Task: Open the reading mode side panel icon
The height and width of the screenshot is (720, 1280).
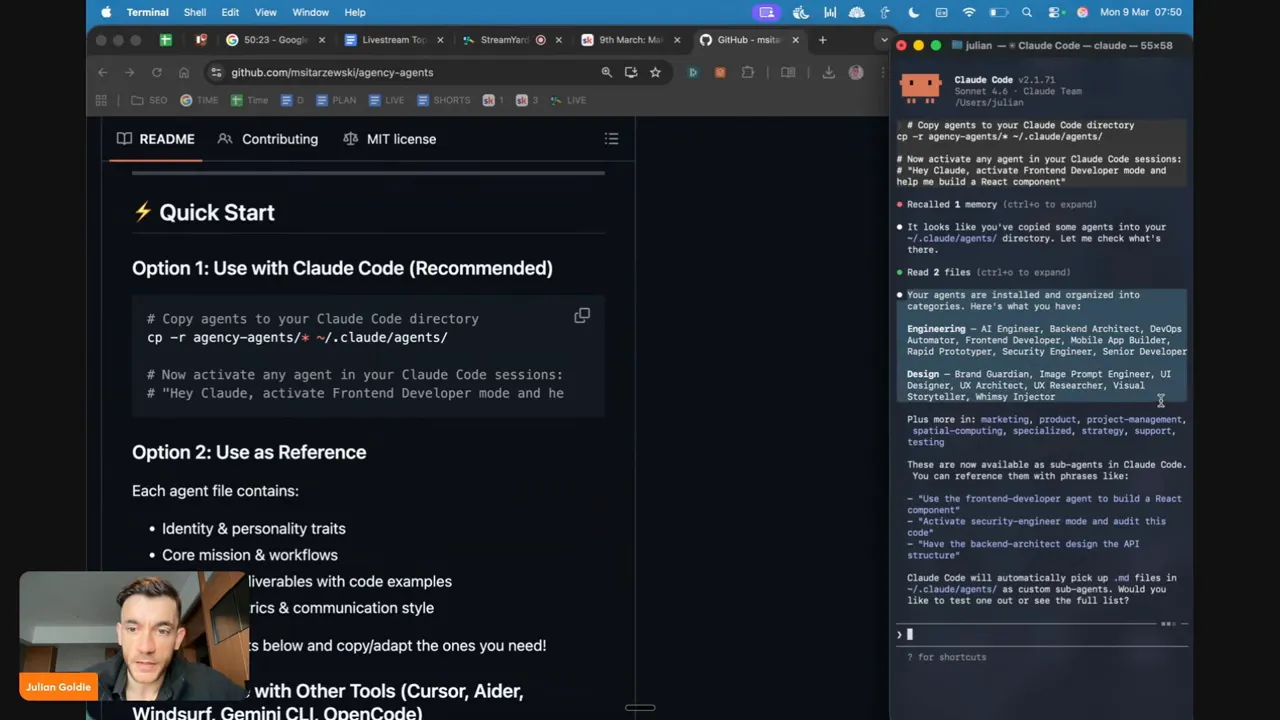Action: tap(788, 72)
